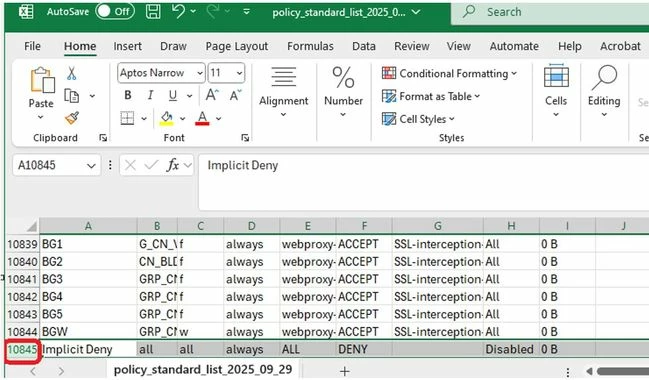The image size is (649, 380).
Task: Open the Review tab
Action: click(x=412, y=46)
